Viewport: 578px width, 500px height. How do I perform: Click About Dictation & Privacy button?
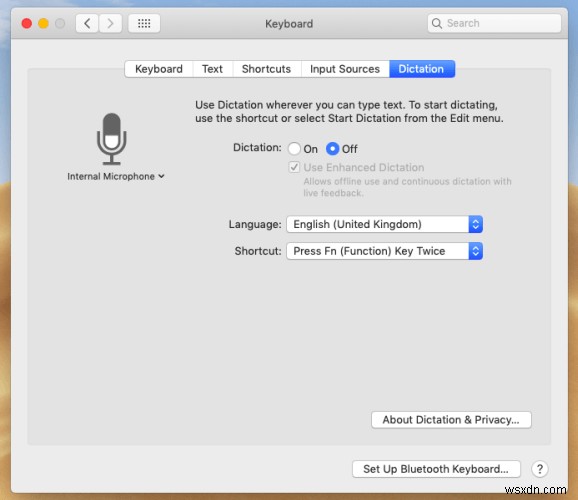(451, 420)
